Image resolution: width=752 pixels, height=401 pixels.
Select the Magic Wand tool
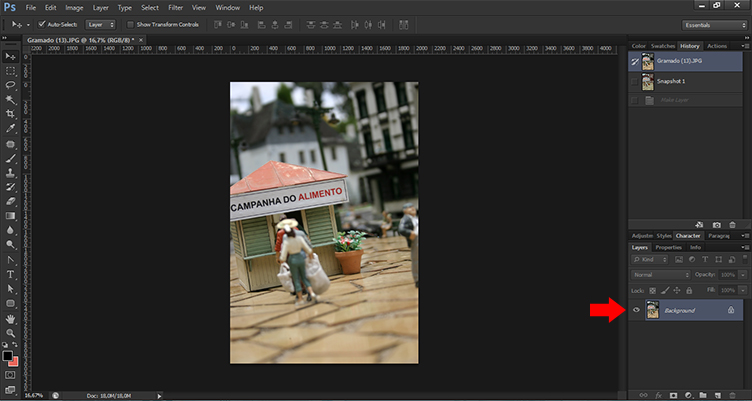[x=10, y=100]
